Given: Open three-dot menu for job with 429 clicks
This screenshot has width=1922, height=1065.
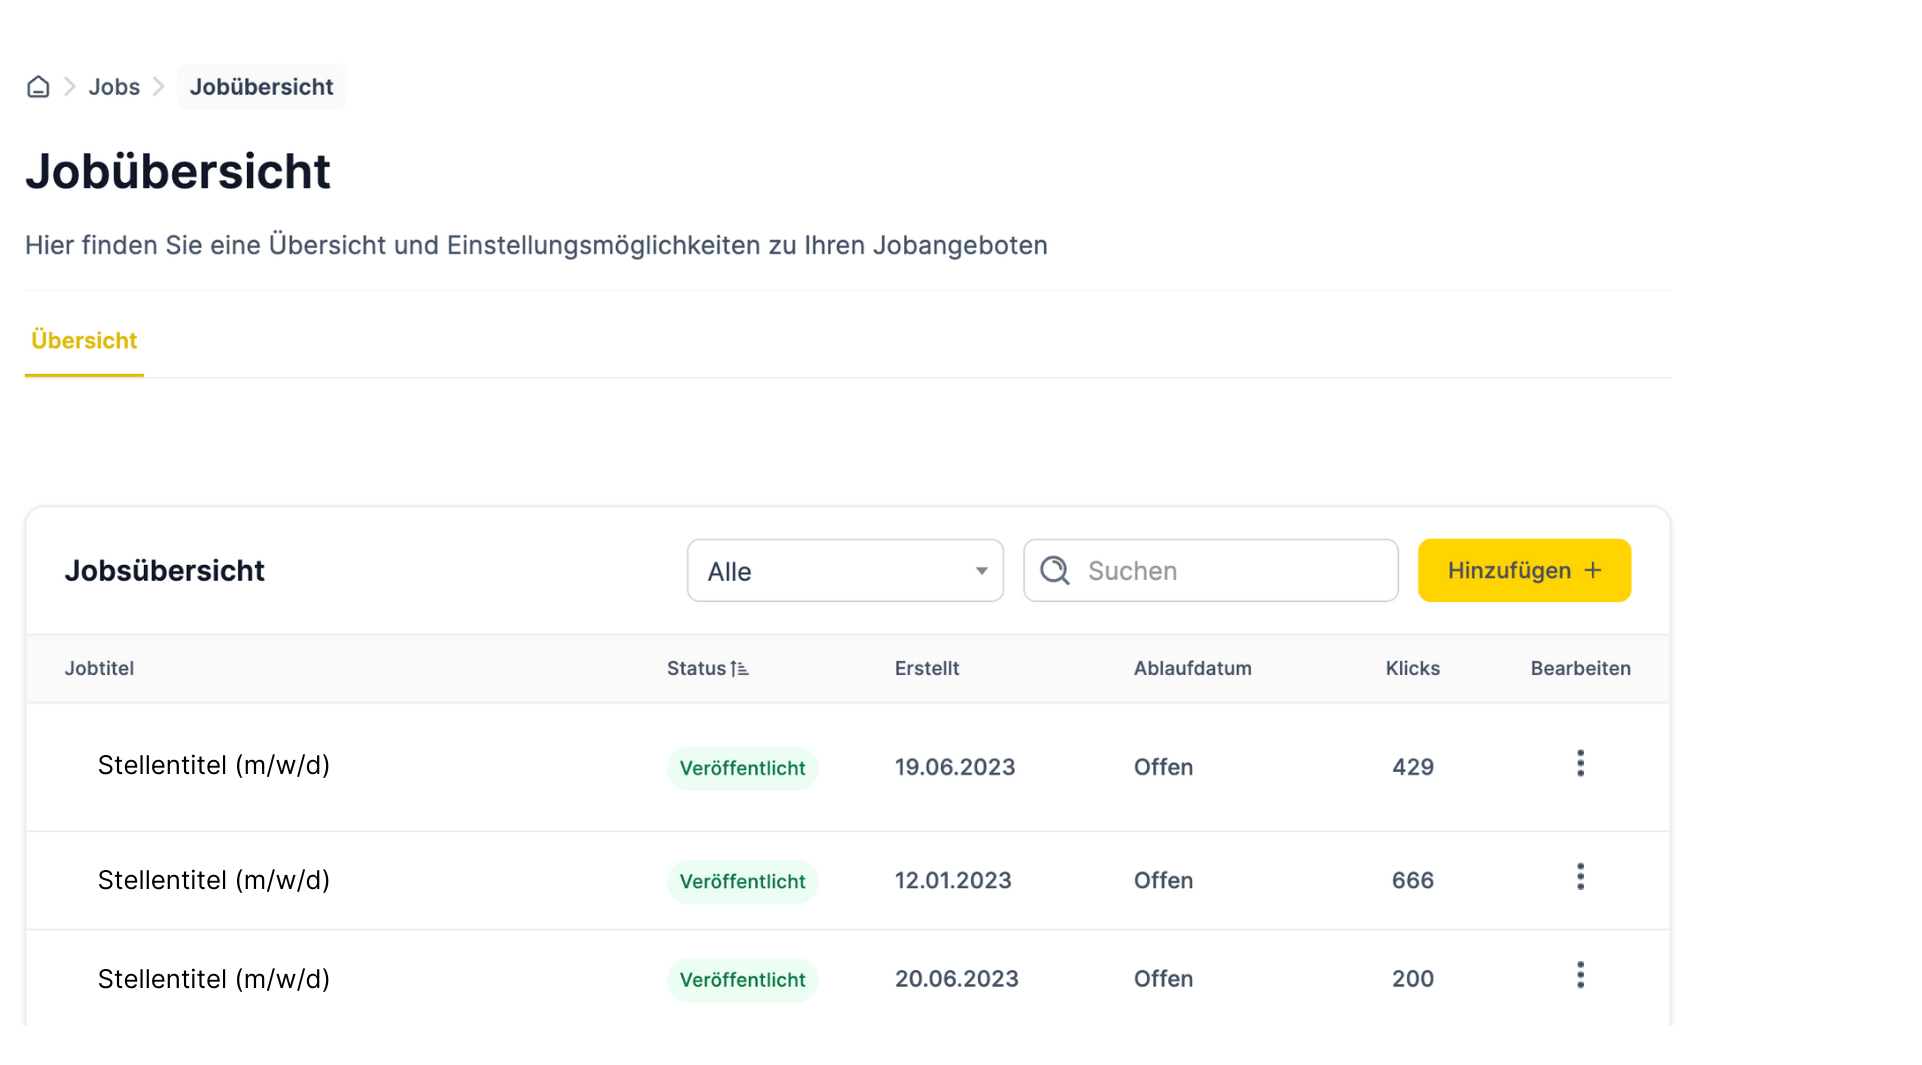Looking at the screenshot, I should click(1581, 764).
